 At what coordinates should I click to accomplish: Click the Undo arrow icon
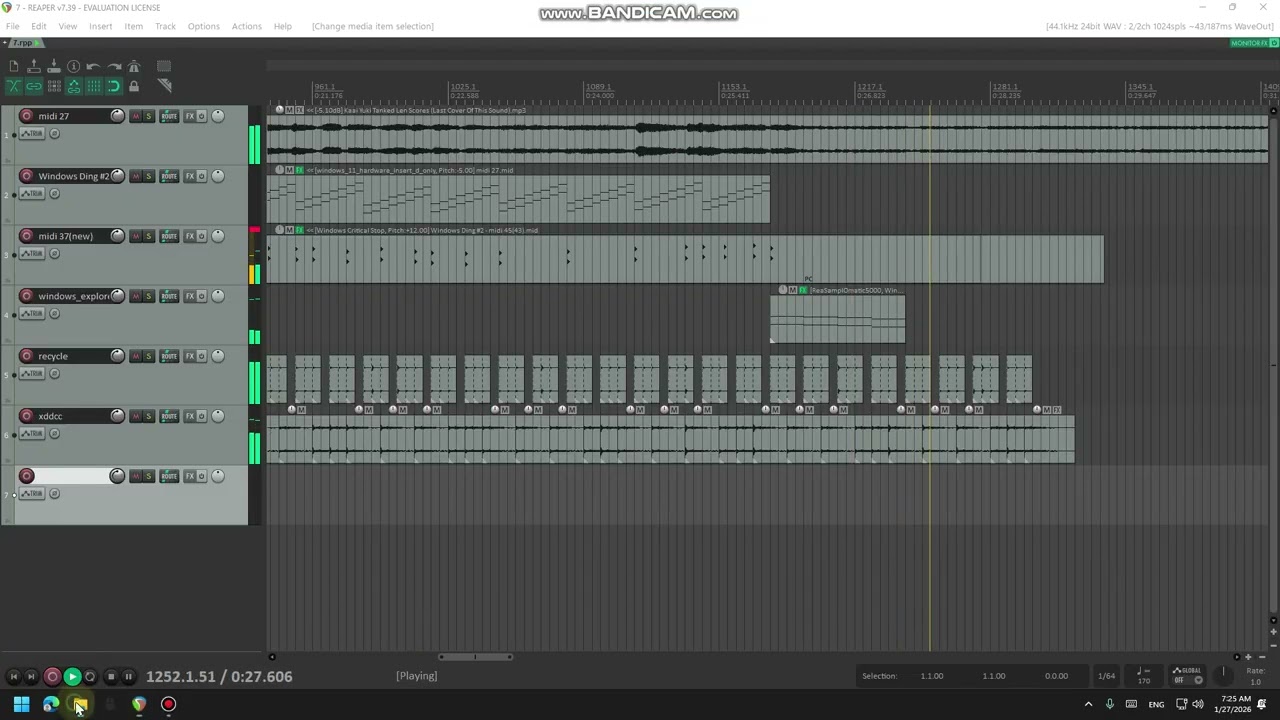pyautogui.click(x=94, y=67)
